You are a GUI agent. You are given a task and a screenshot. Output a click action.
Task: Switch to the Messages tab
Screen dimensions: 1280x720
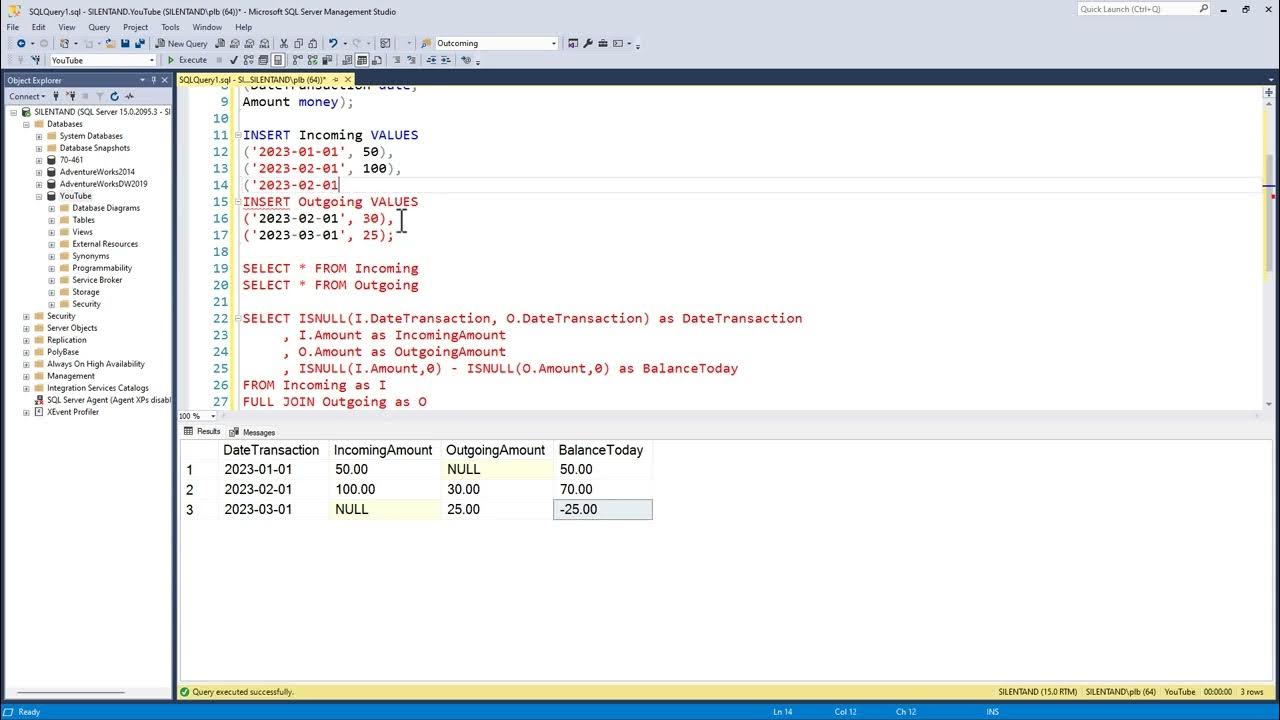252,432
